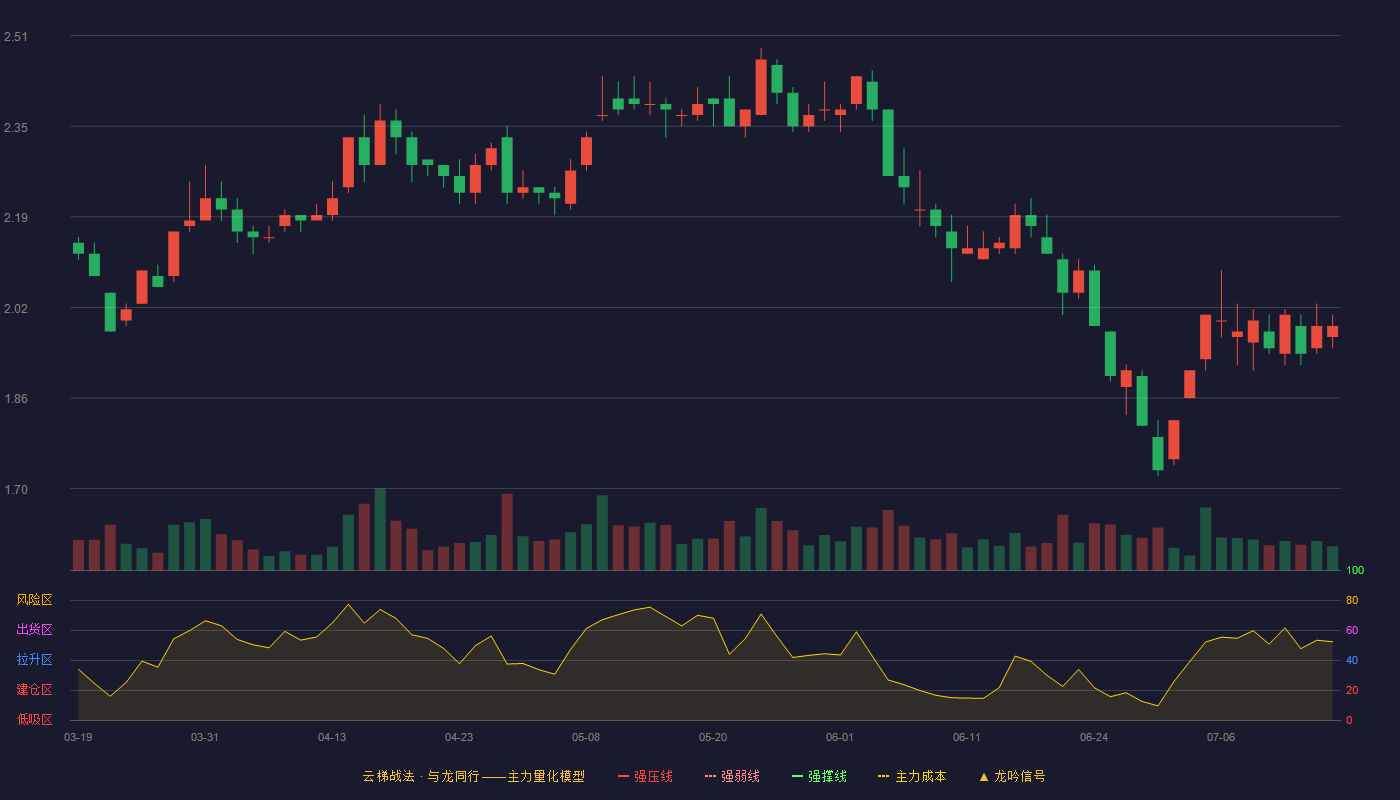This screenshot has height=800, width=1400.
Task: Toggle the 强弱线 legend series
Action: pyautogui.click(x=732, y=776)
